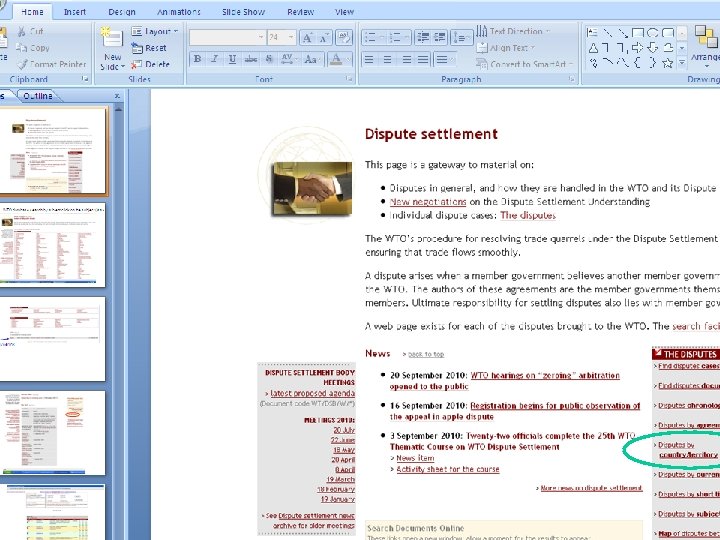The height and width of the screenshot is (540, 720).
Task: Select the Text Box shape in gallery
Action: (x=593, y=32)
